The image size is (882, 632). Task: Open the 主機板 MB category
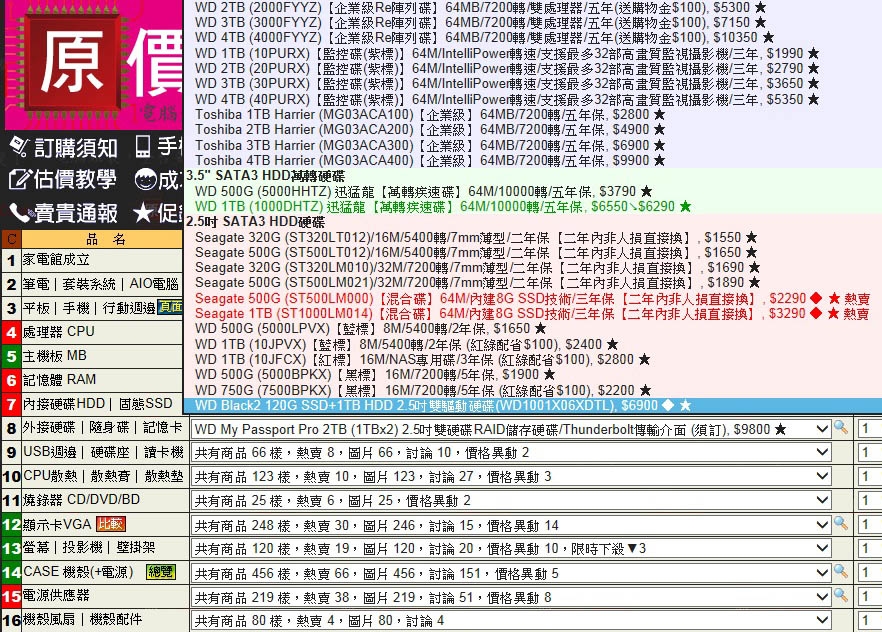click(x=55, y=356)
